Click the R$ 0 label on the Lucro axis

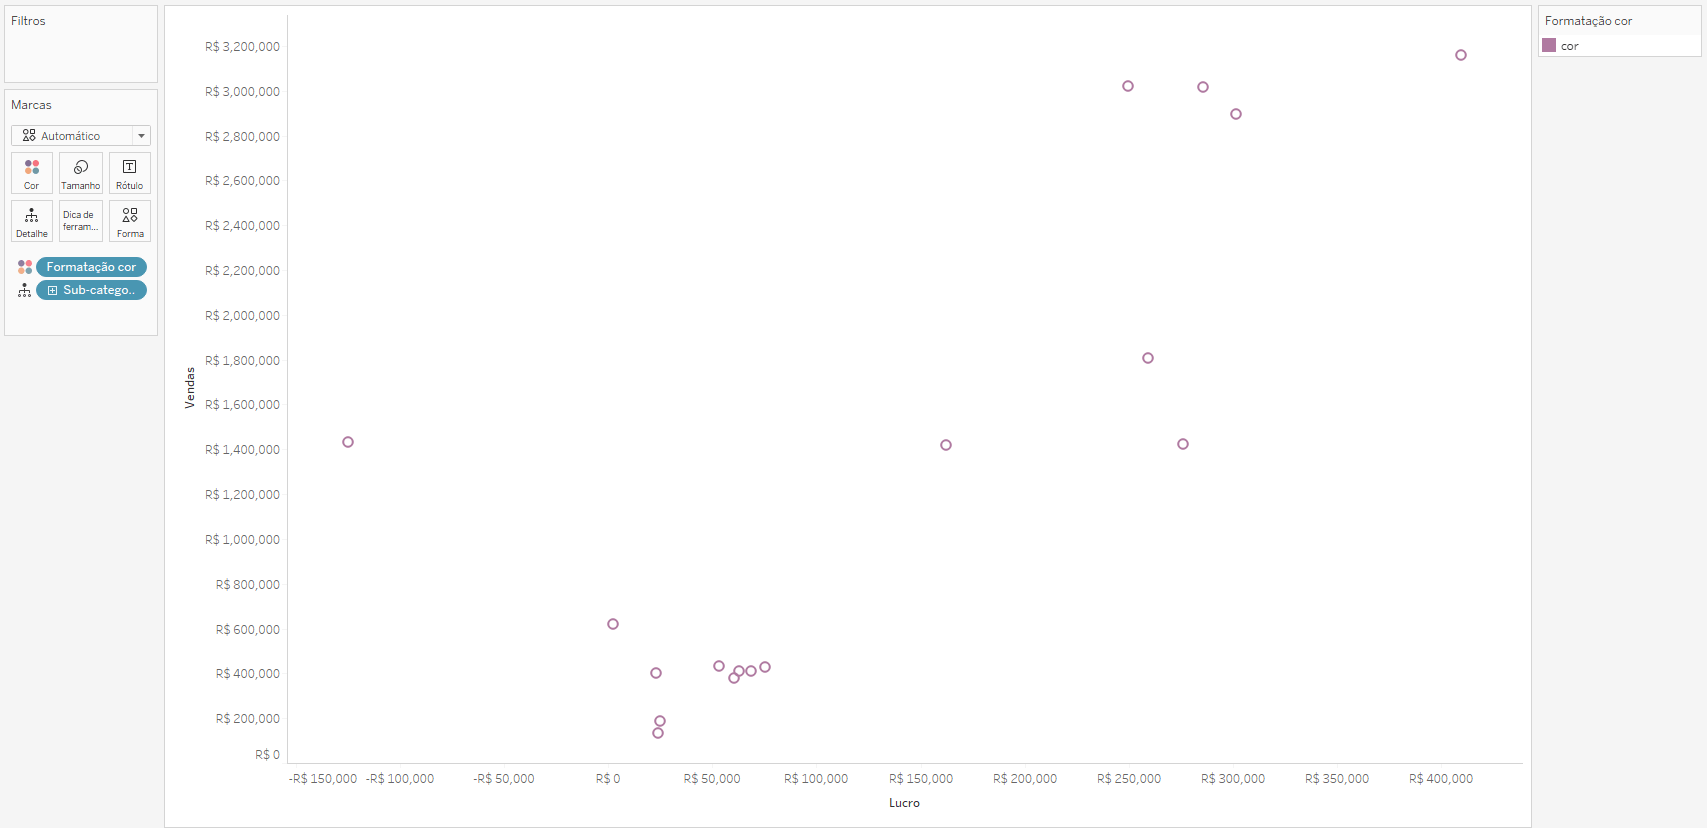tap(608, 779)
